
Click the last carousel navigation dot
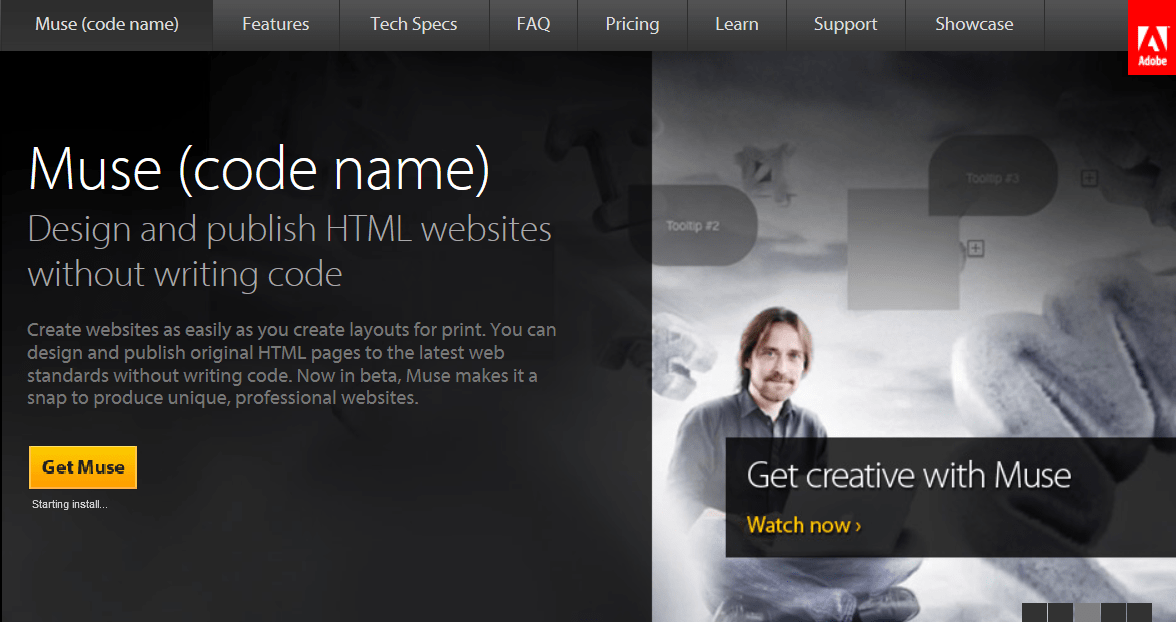pyautogui.click(x=1140, y=610)
